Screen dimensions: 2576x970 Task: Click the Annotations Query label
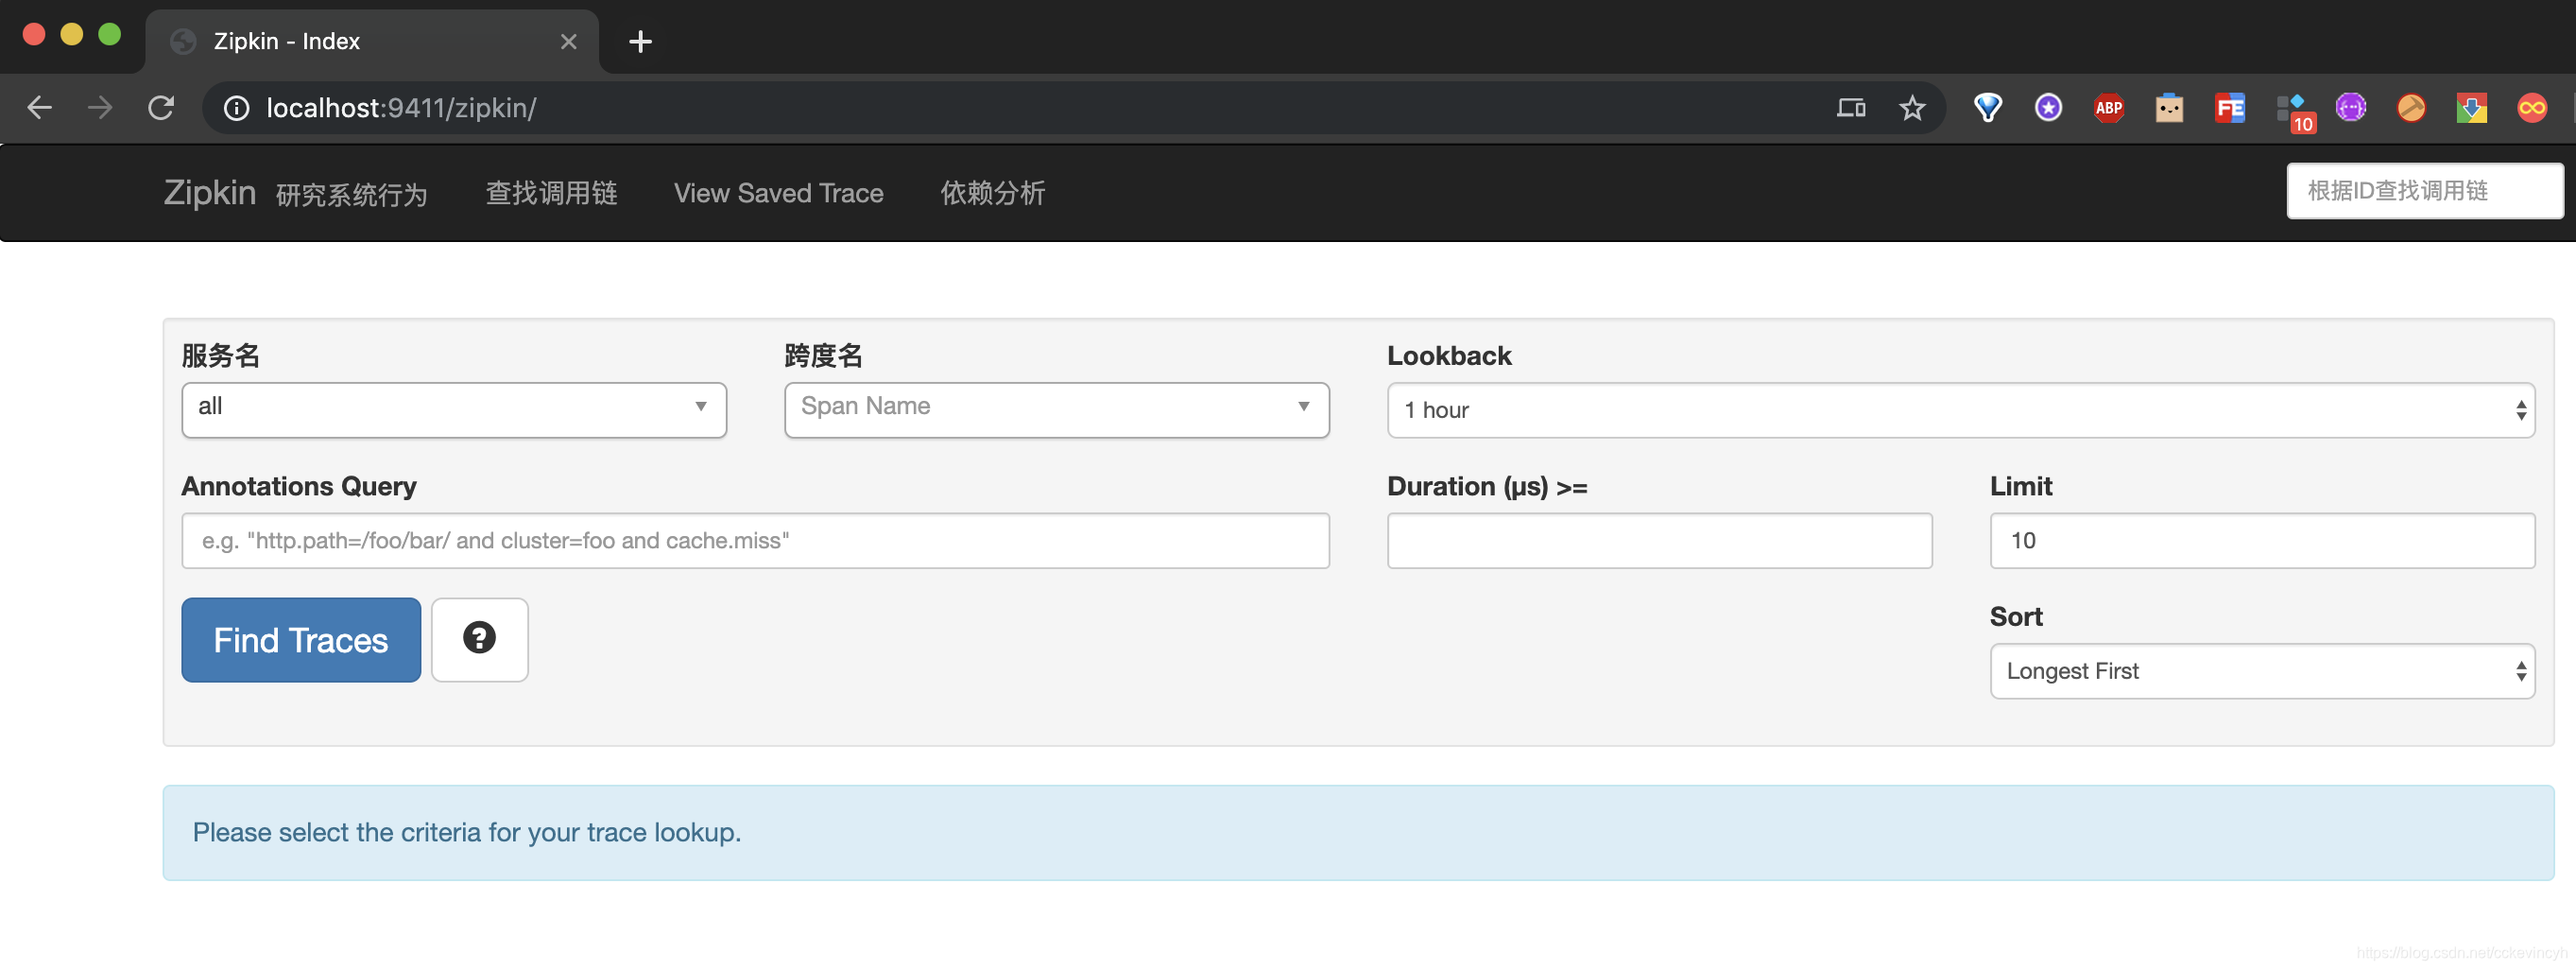pyautogui.click(x=299, y=487)
